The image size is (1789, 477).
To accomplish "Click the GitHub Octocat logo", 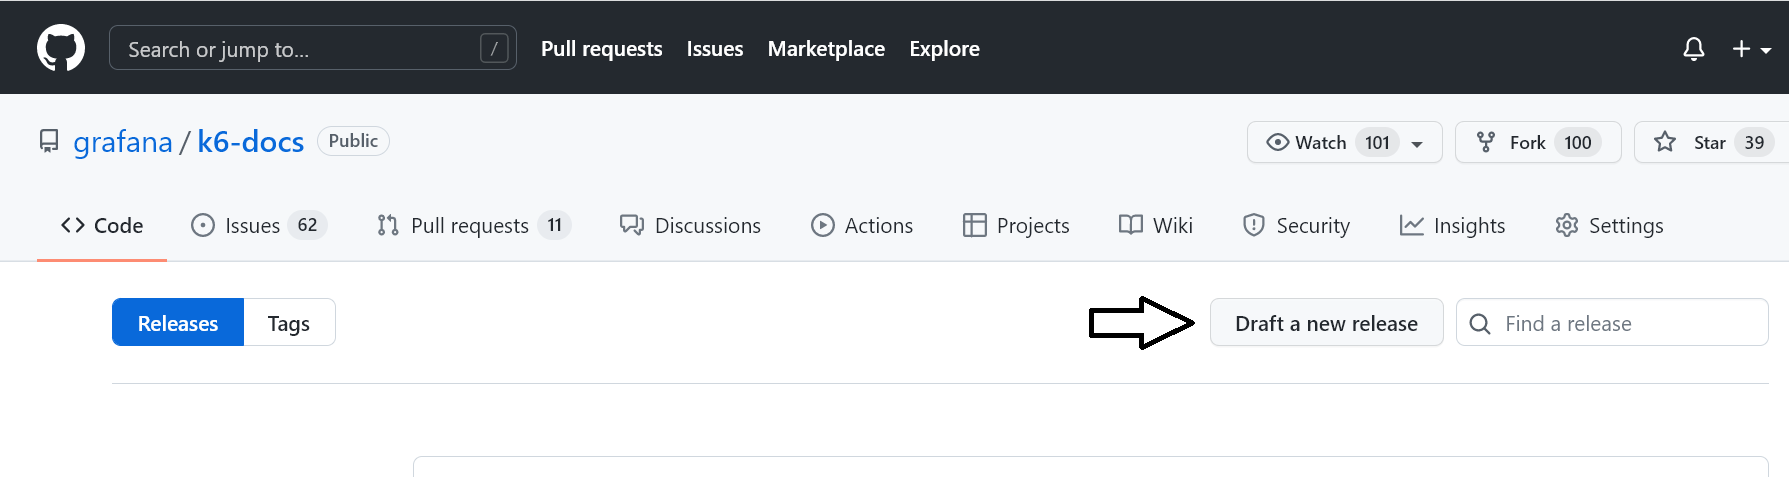I will pos(61,48).
